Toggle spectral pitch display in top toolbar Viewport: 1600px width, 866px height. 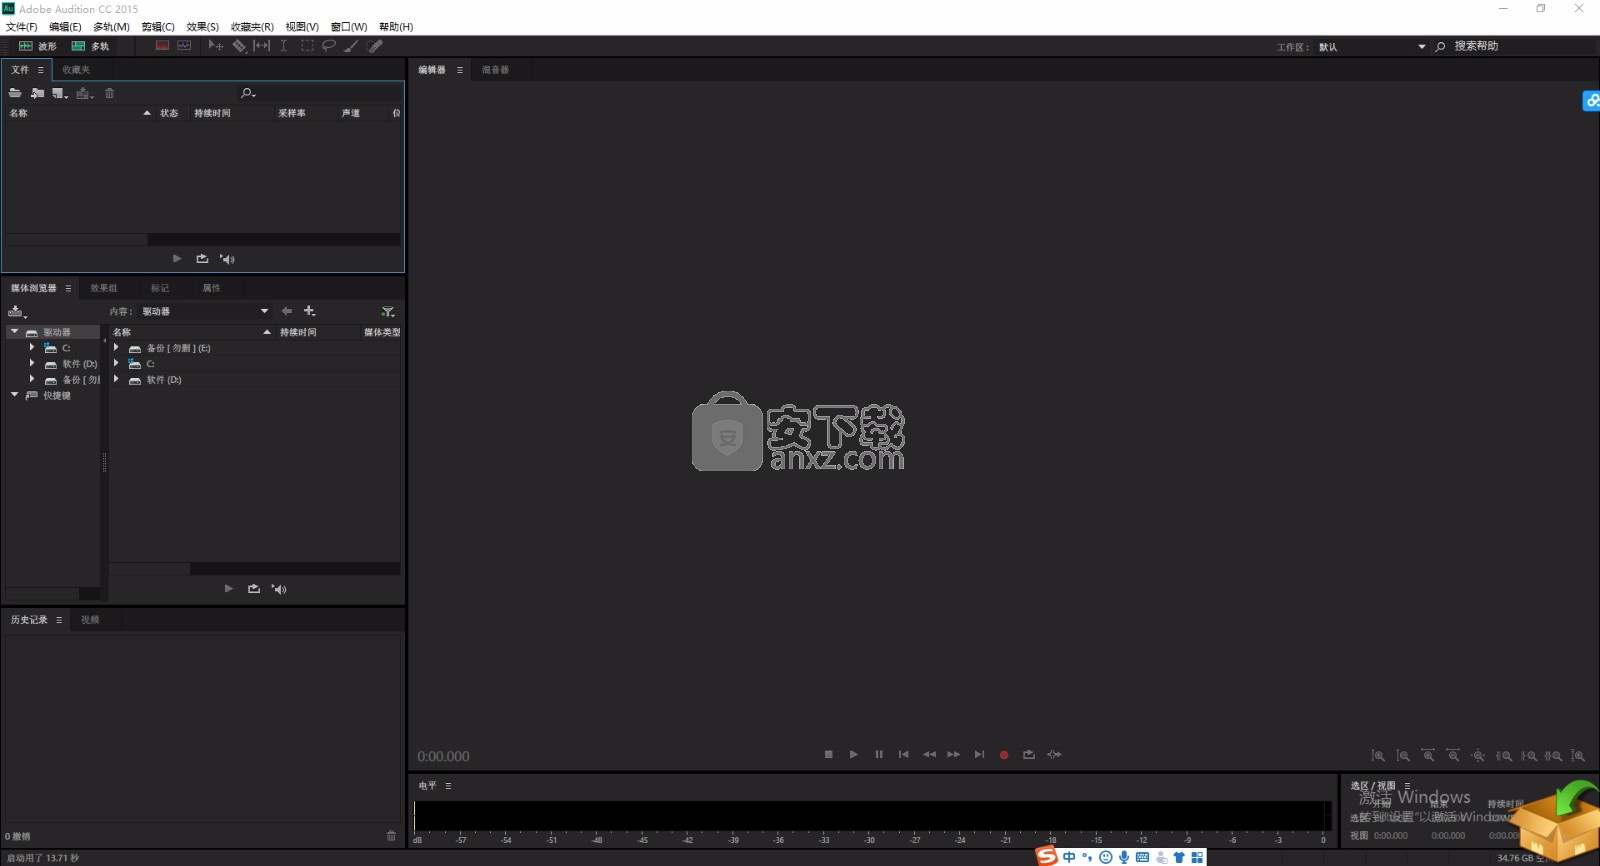pos(184,46)
